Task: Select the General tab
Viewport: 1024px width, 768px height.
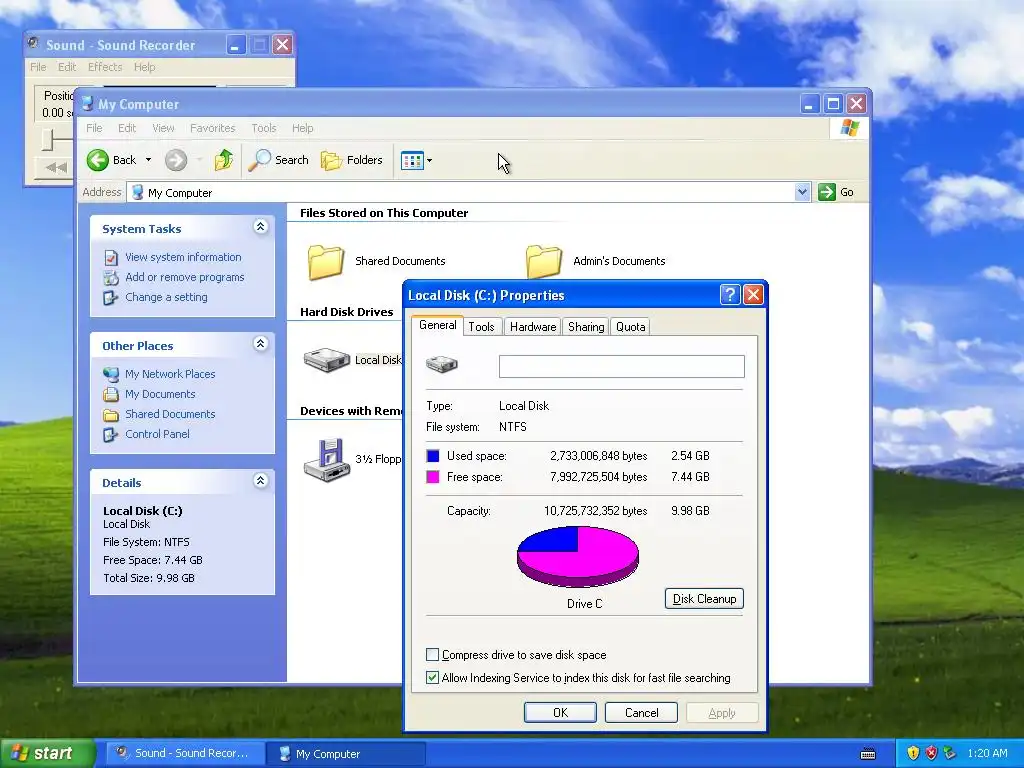Action: coord(438,325)
